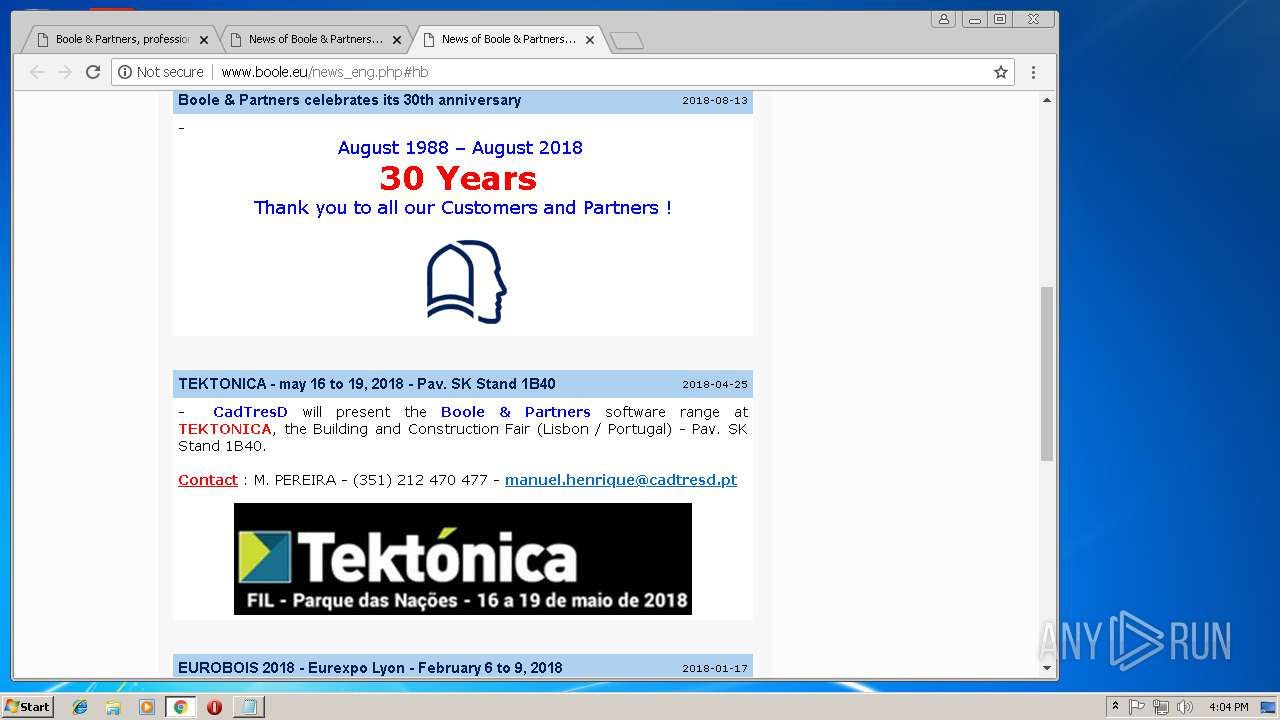Click the 30 Years red heading

[x=458, y=178]
